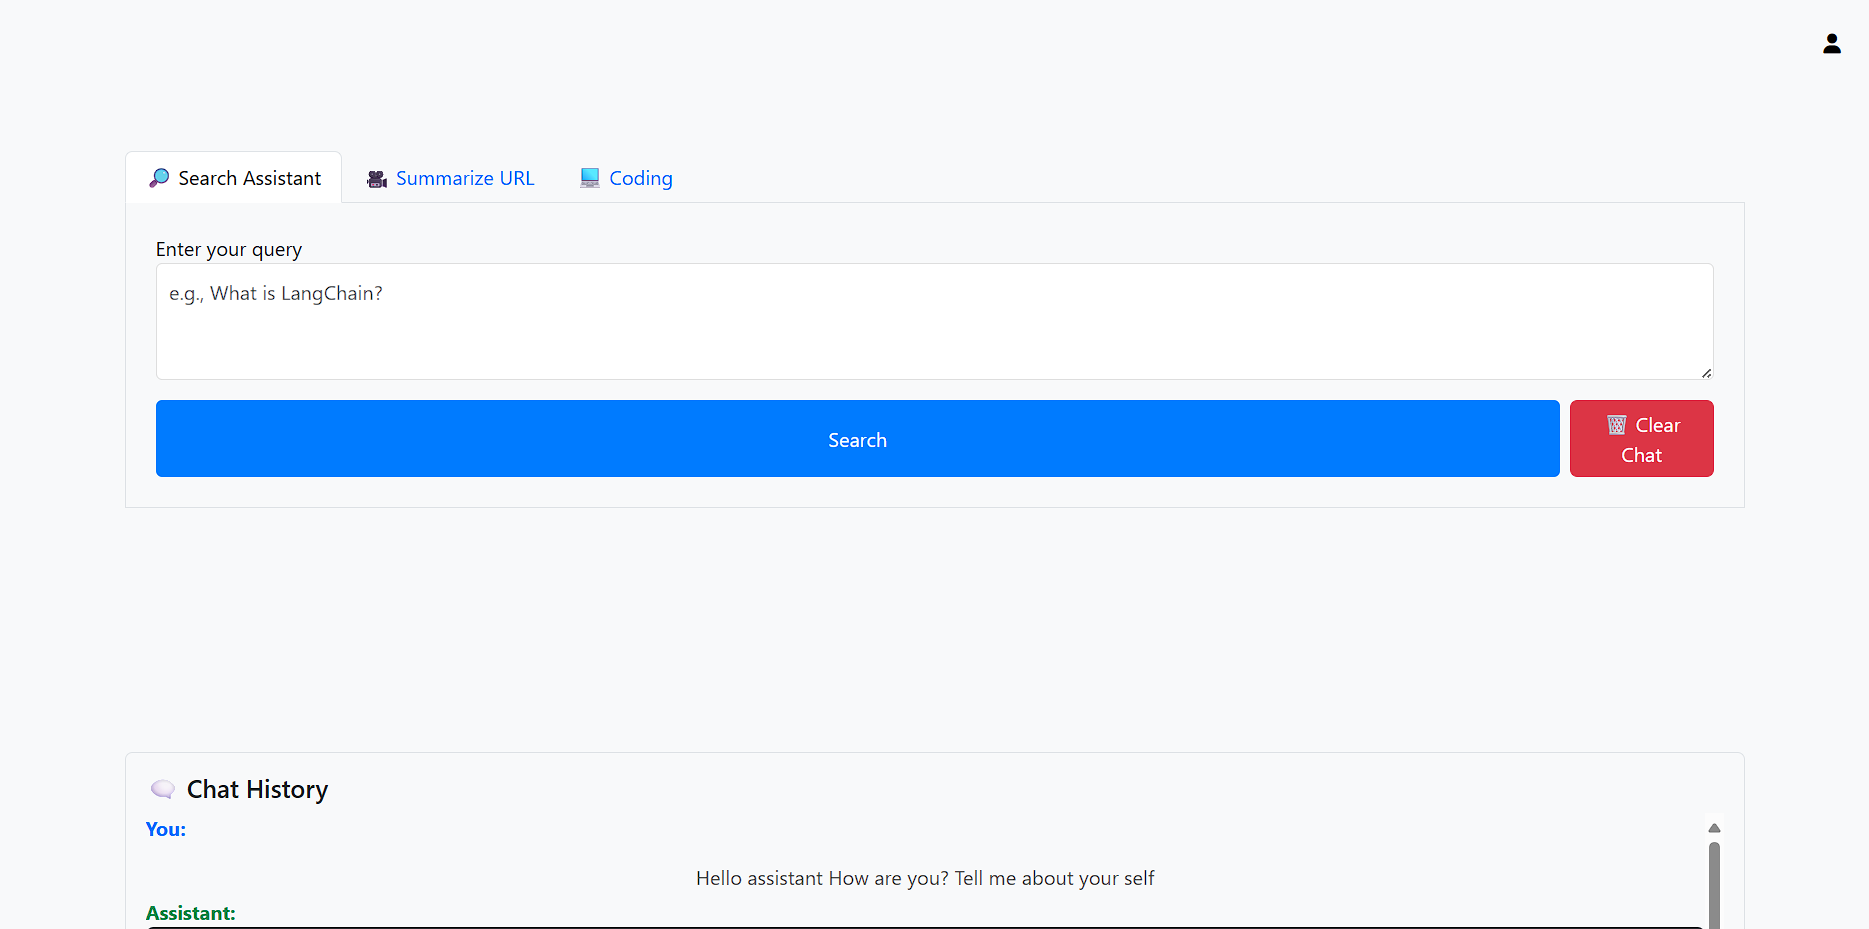Click the query box resize handle

(1706, 373)
